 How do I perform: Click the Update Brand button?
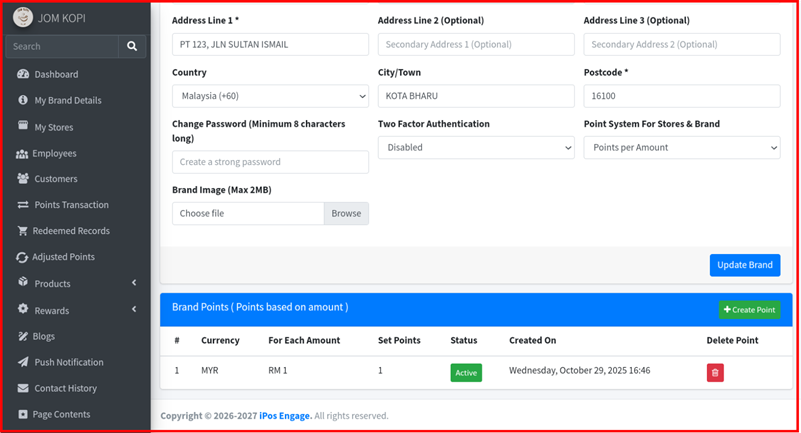[x=745, y=265]
